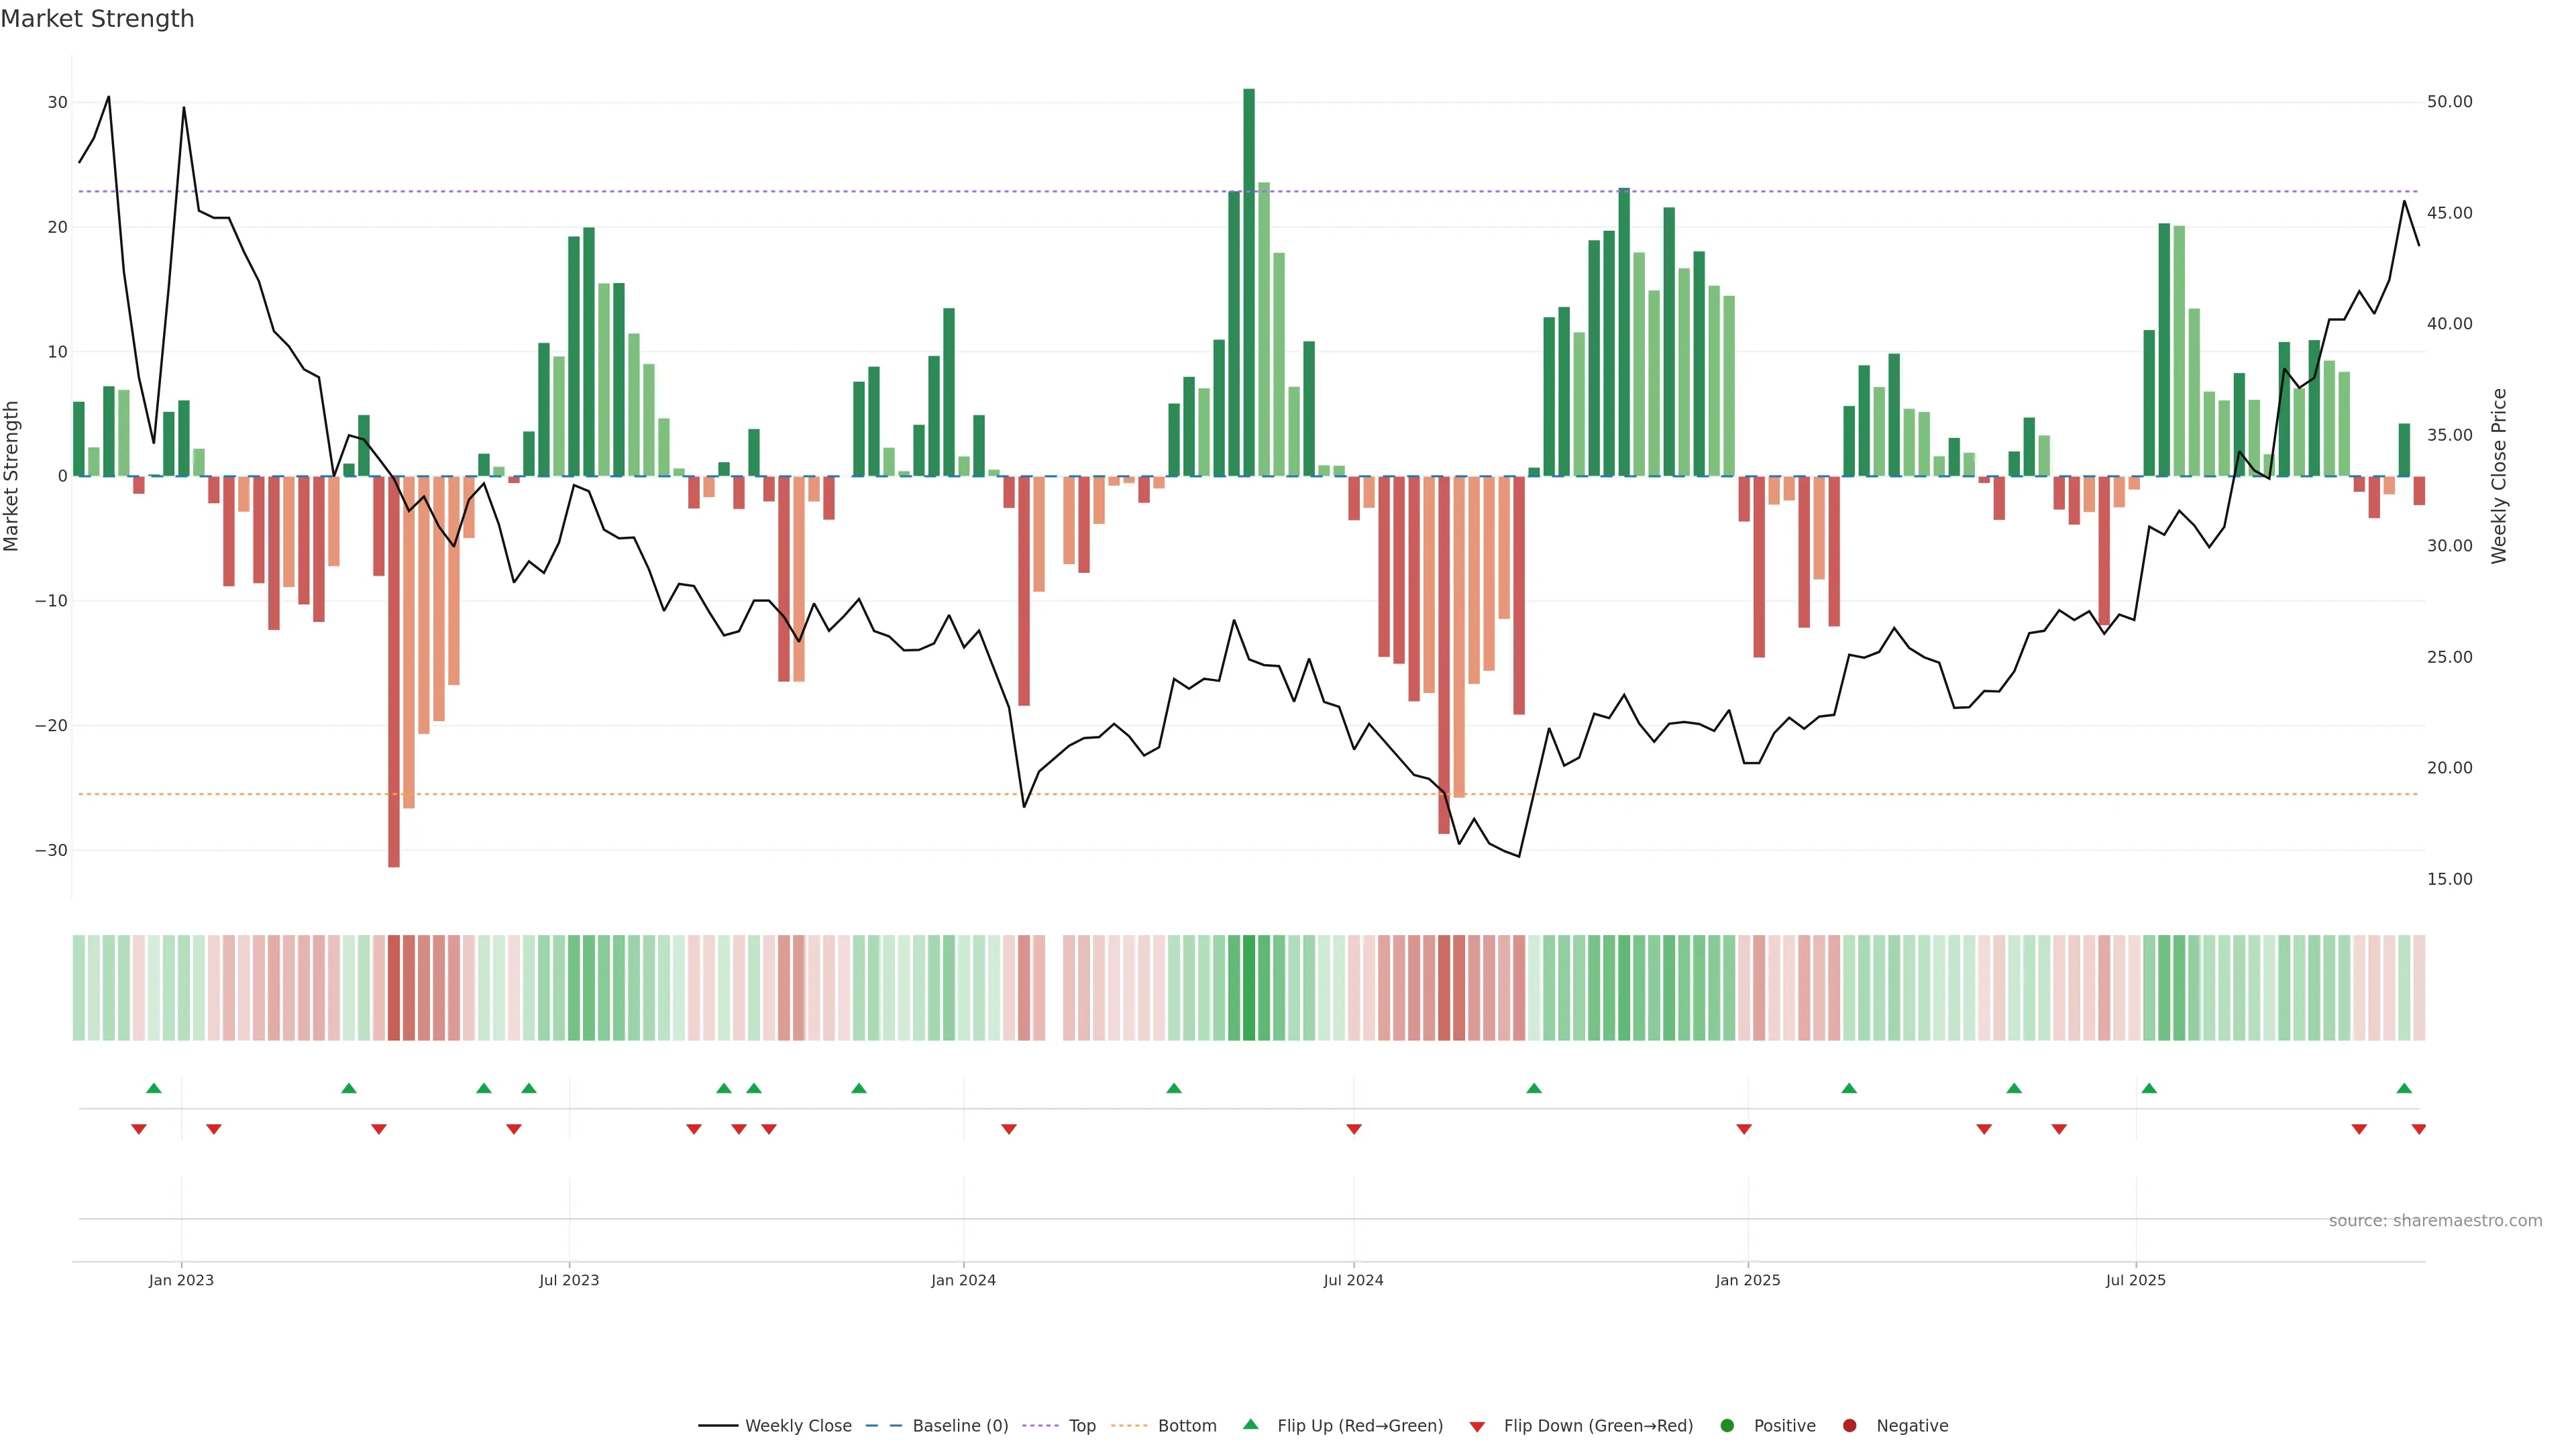Click the first green flip-up triangle marker

[x=154, y=1088]
